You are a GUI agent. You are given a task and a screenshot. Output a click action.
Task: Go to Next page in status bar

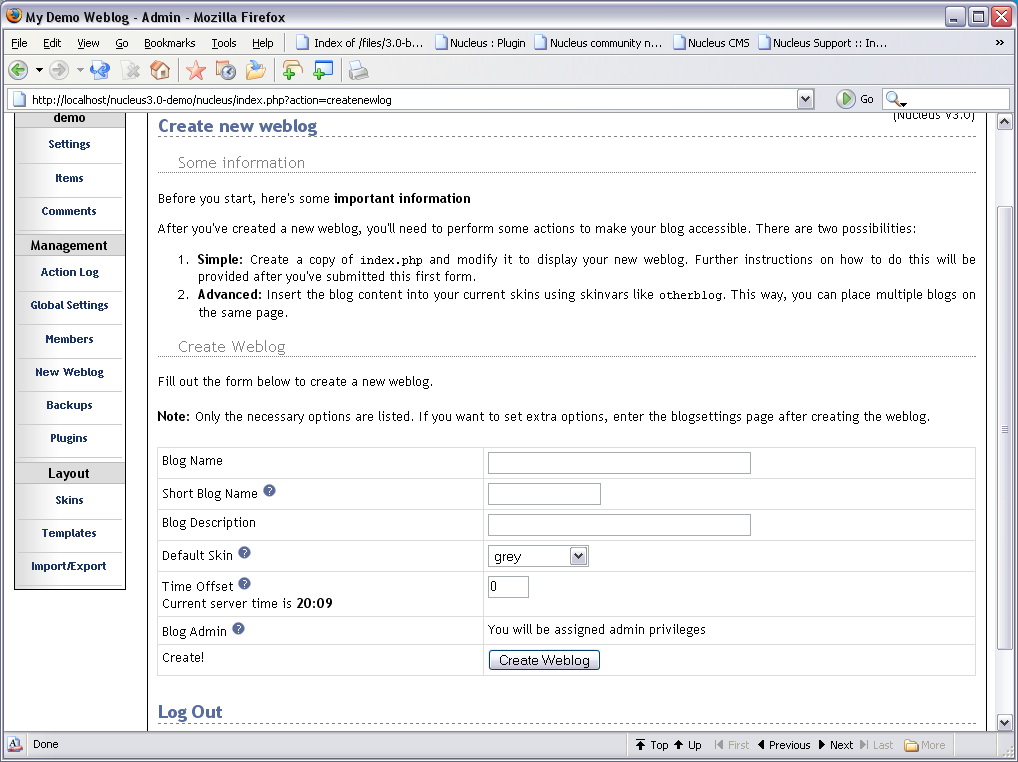[x=836, y=745]
